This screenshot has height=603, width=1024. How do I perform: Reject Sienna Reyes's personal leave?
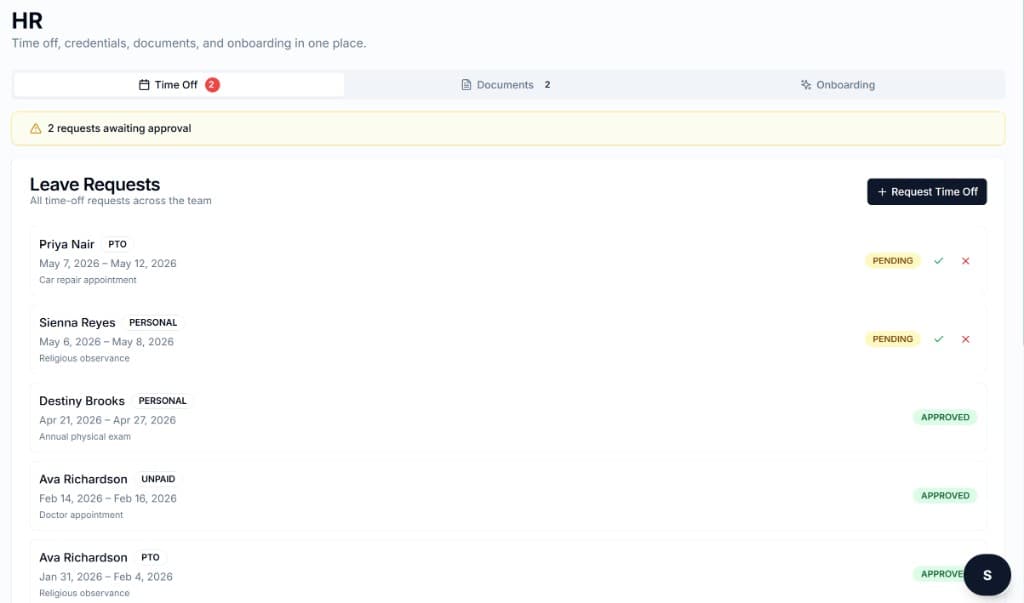[x=965, y=339]
